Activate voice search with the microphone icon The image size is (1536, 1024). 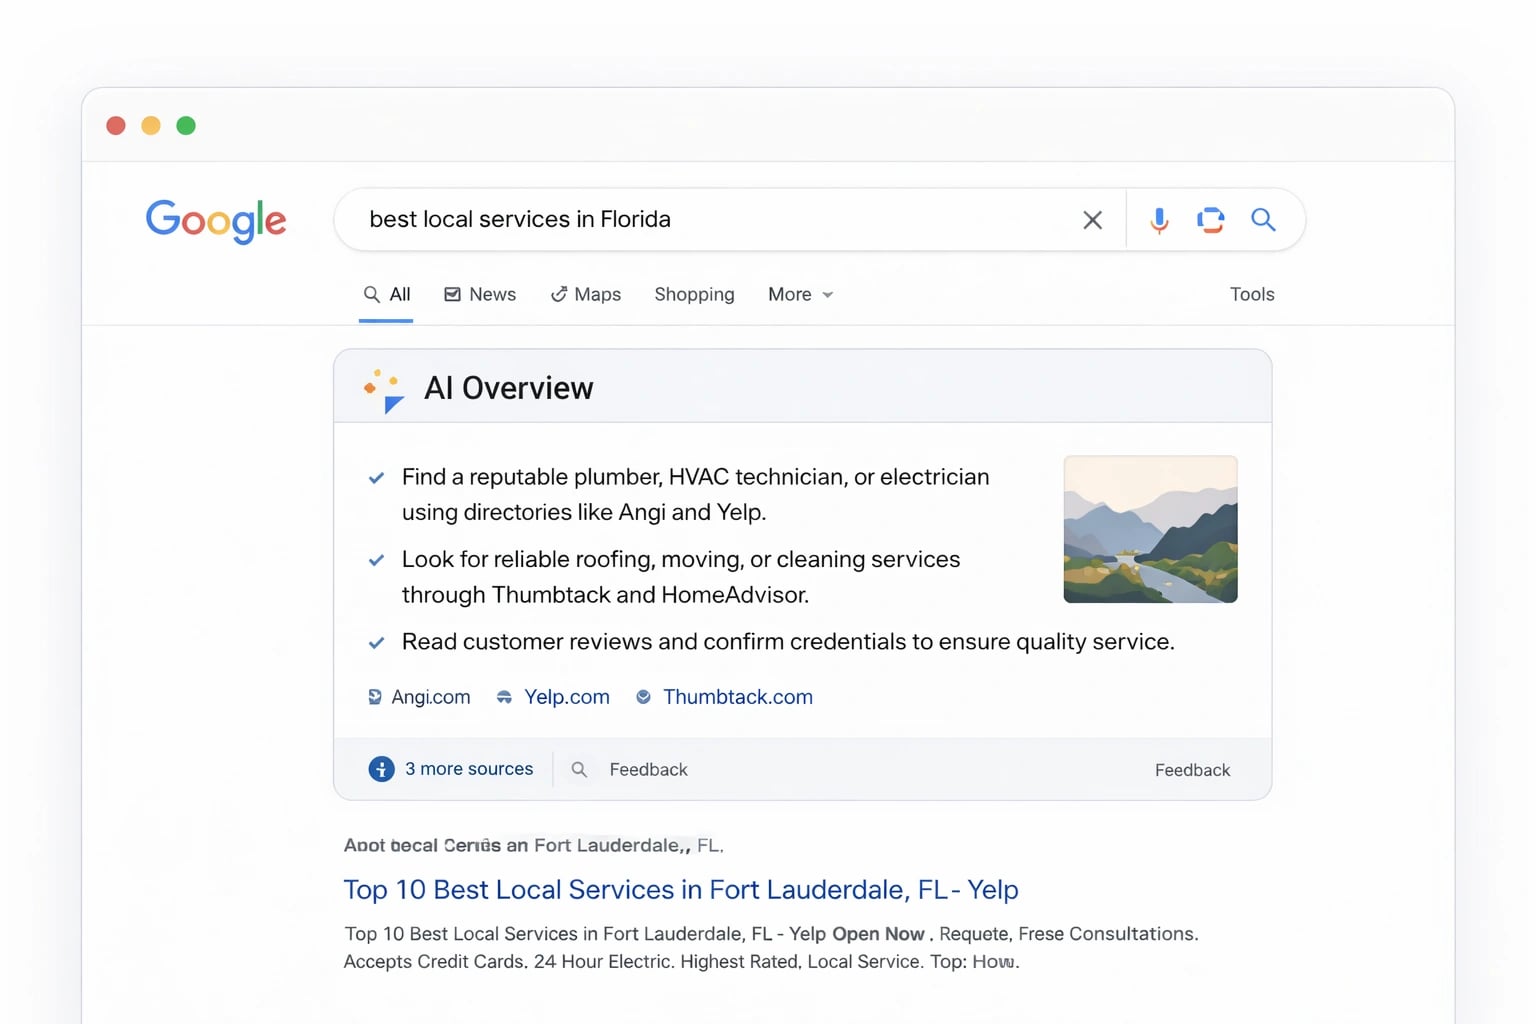coord(1159,219)
